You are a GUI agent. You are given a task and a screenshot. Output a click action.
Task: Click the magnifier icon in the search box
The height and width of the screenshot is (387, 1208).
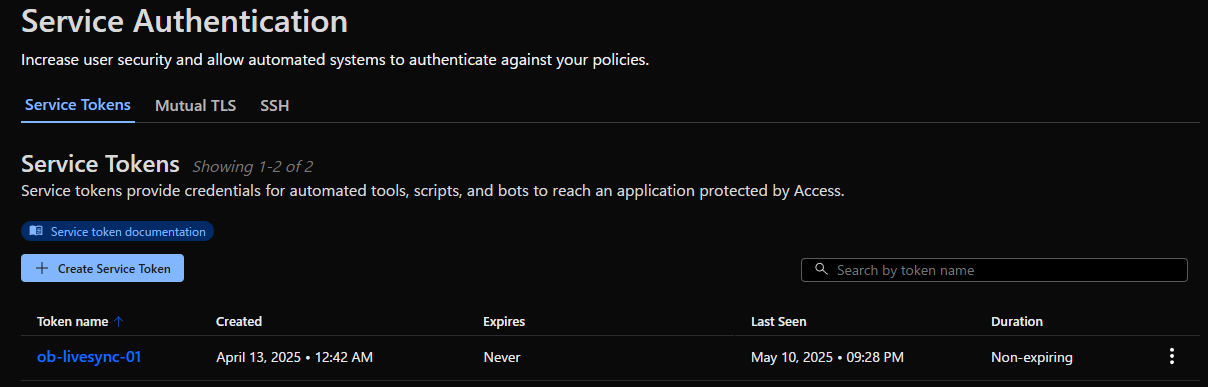point(821,270)
